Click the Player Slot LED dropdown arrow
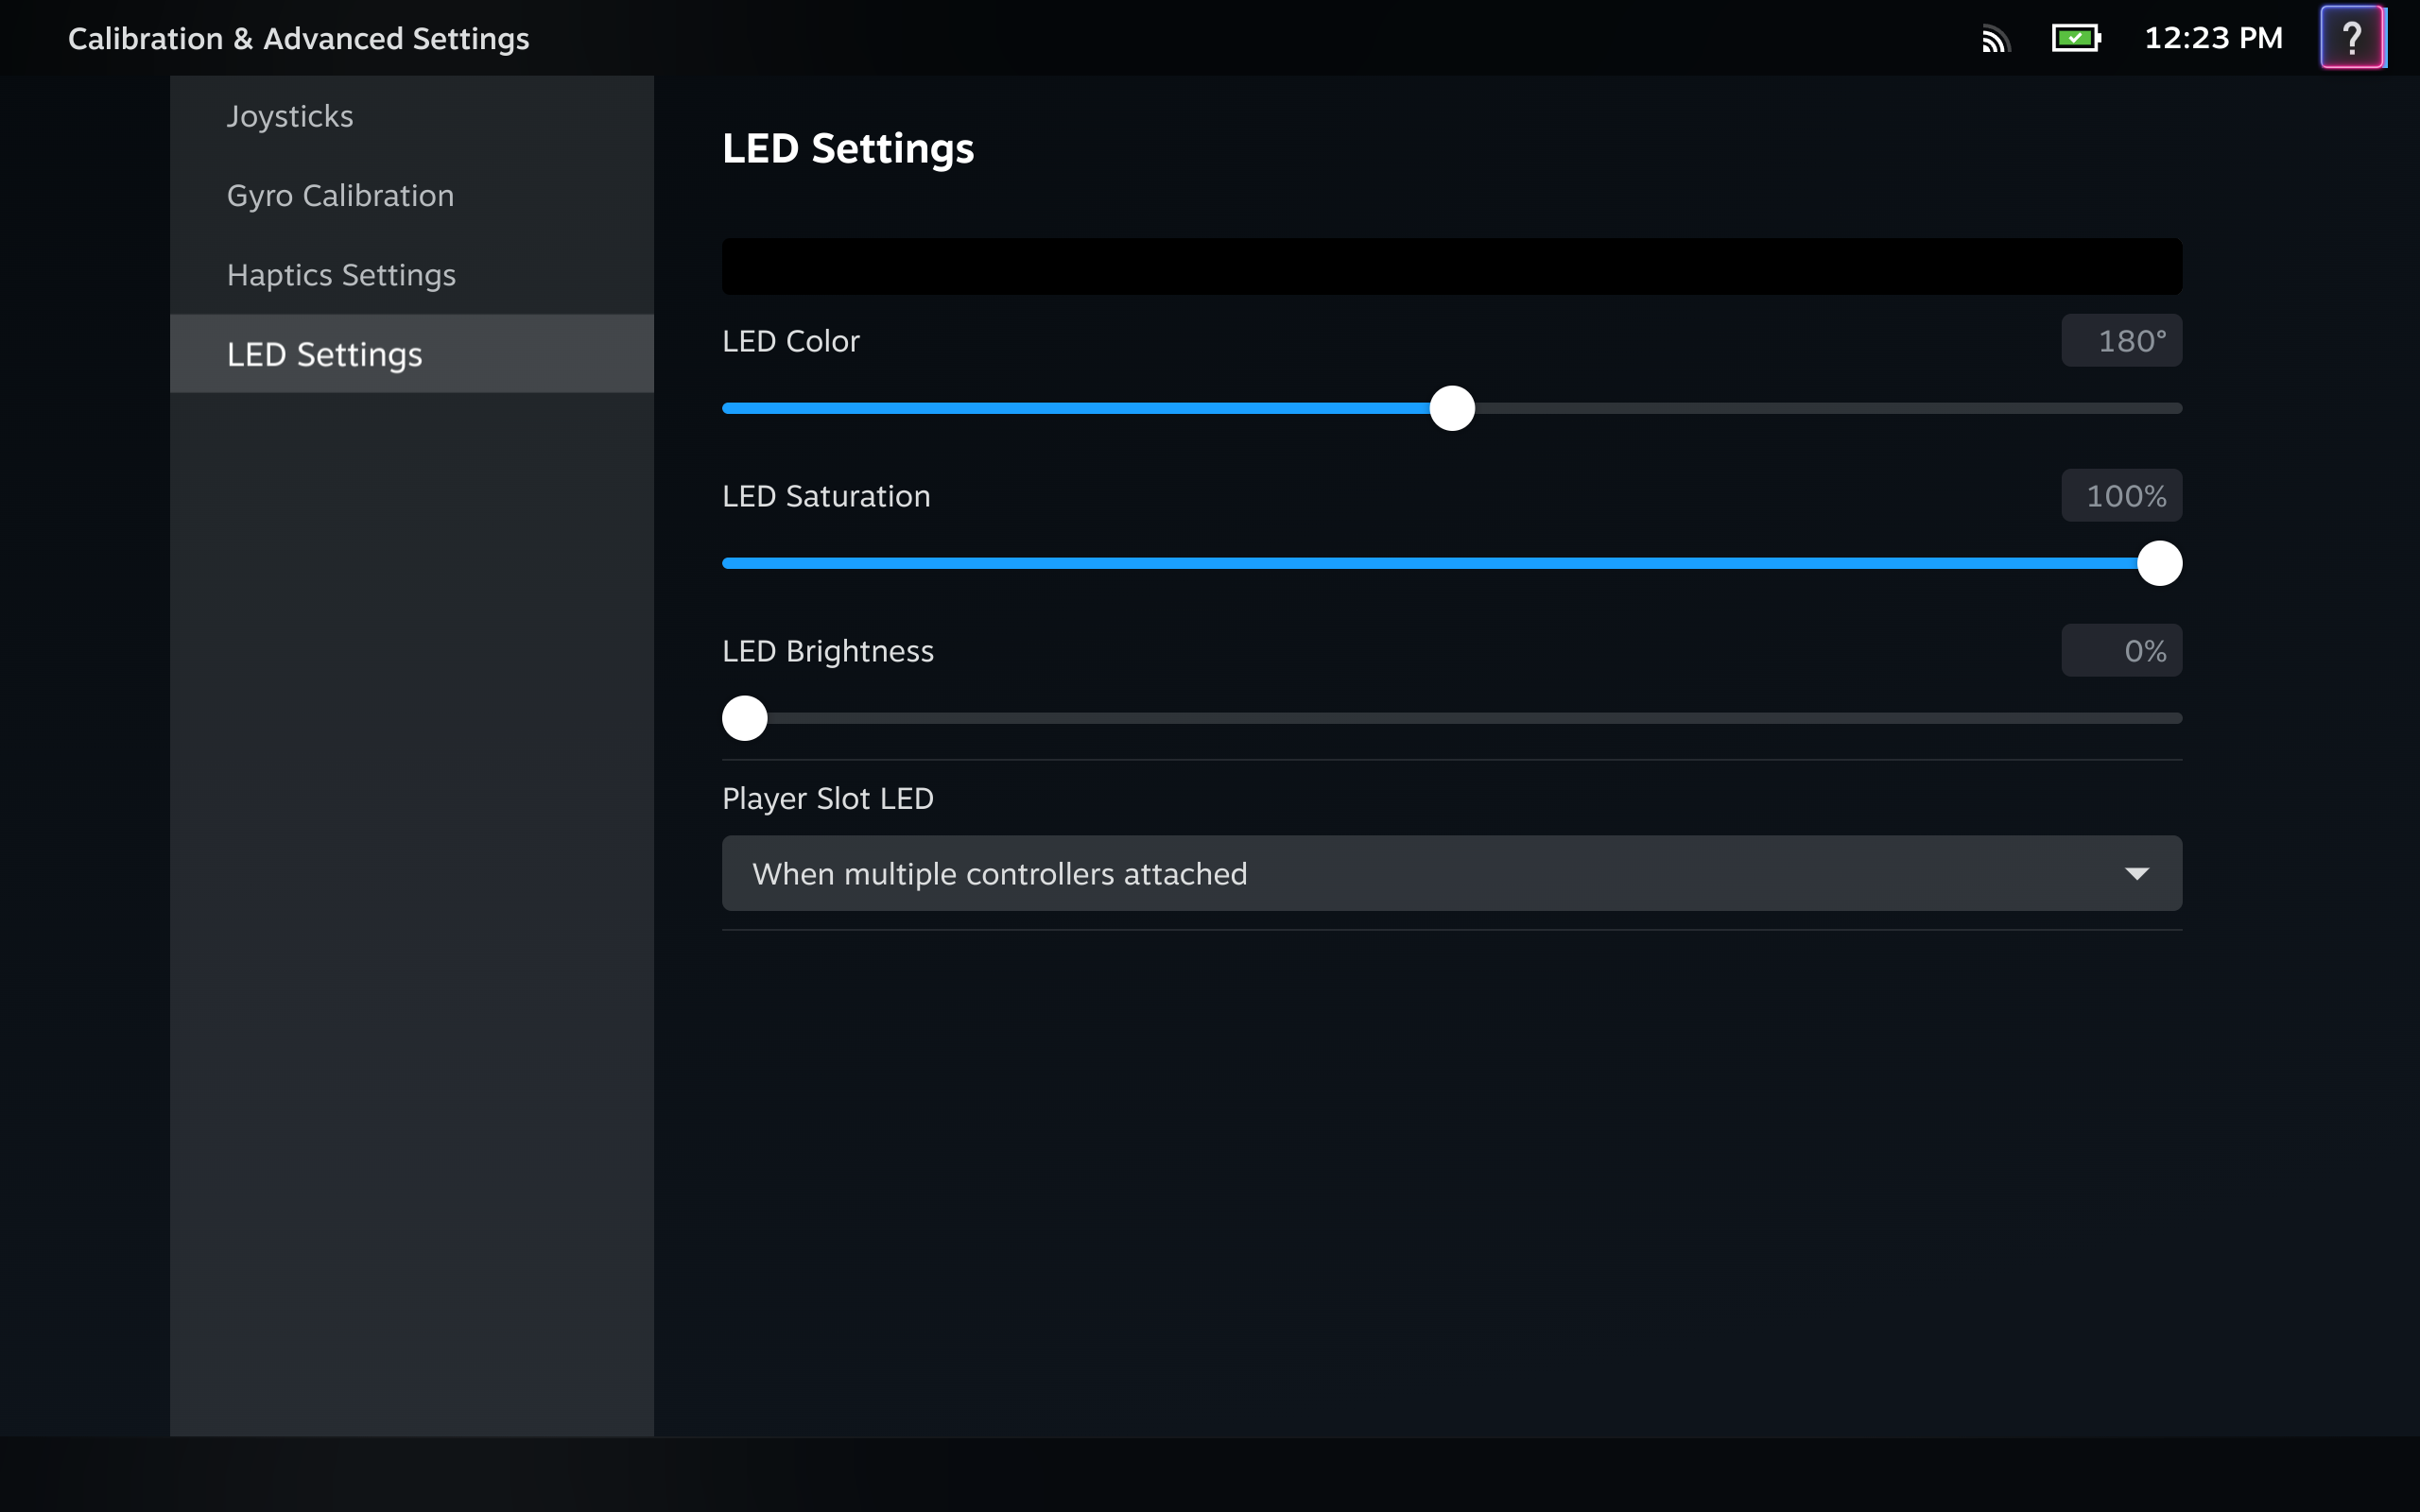 tap(2136, 874)
